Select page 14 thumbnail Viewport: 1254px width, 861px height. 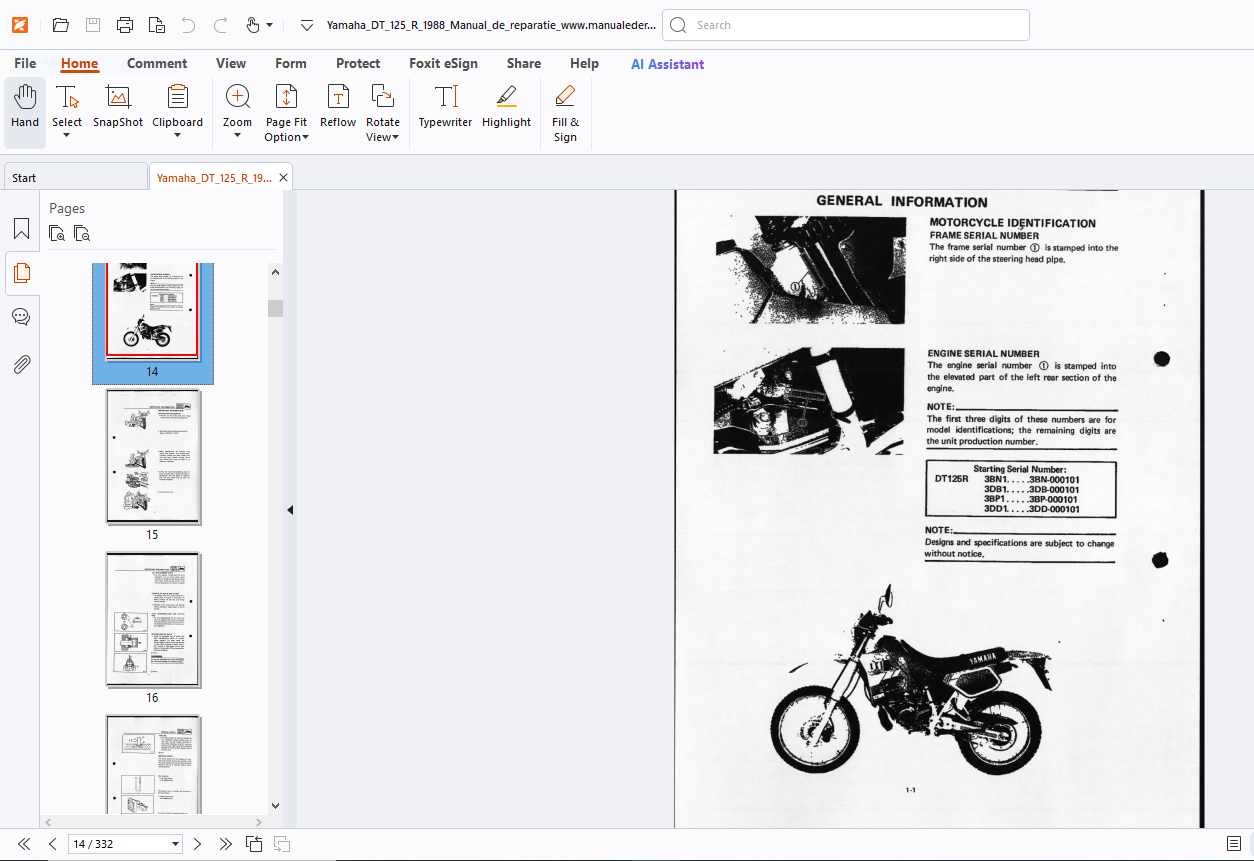(152, 322)
